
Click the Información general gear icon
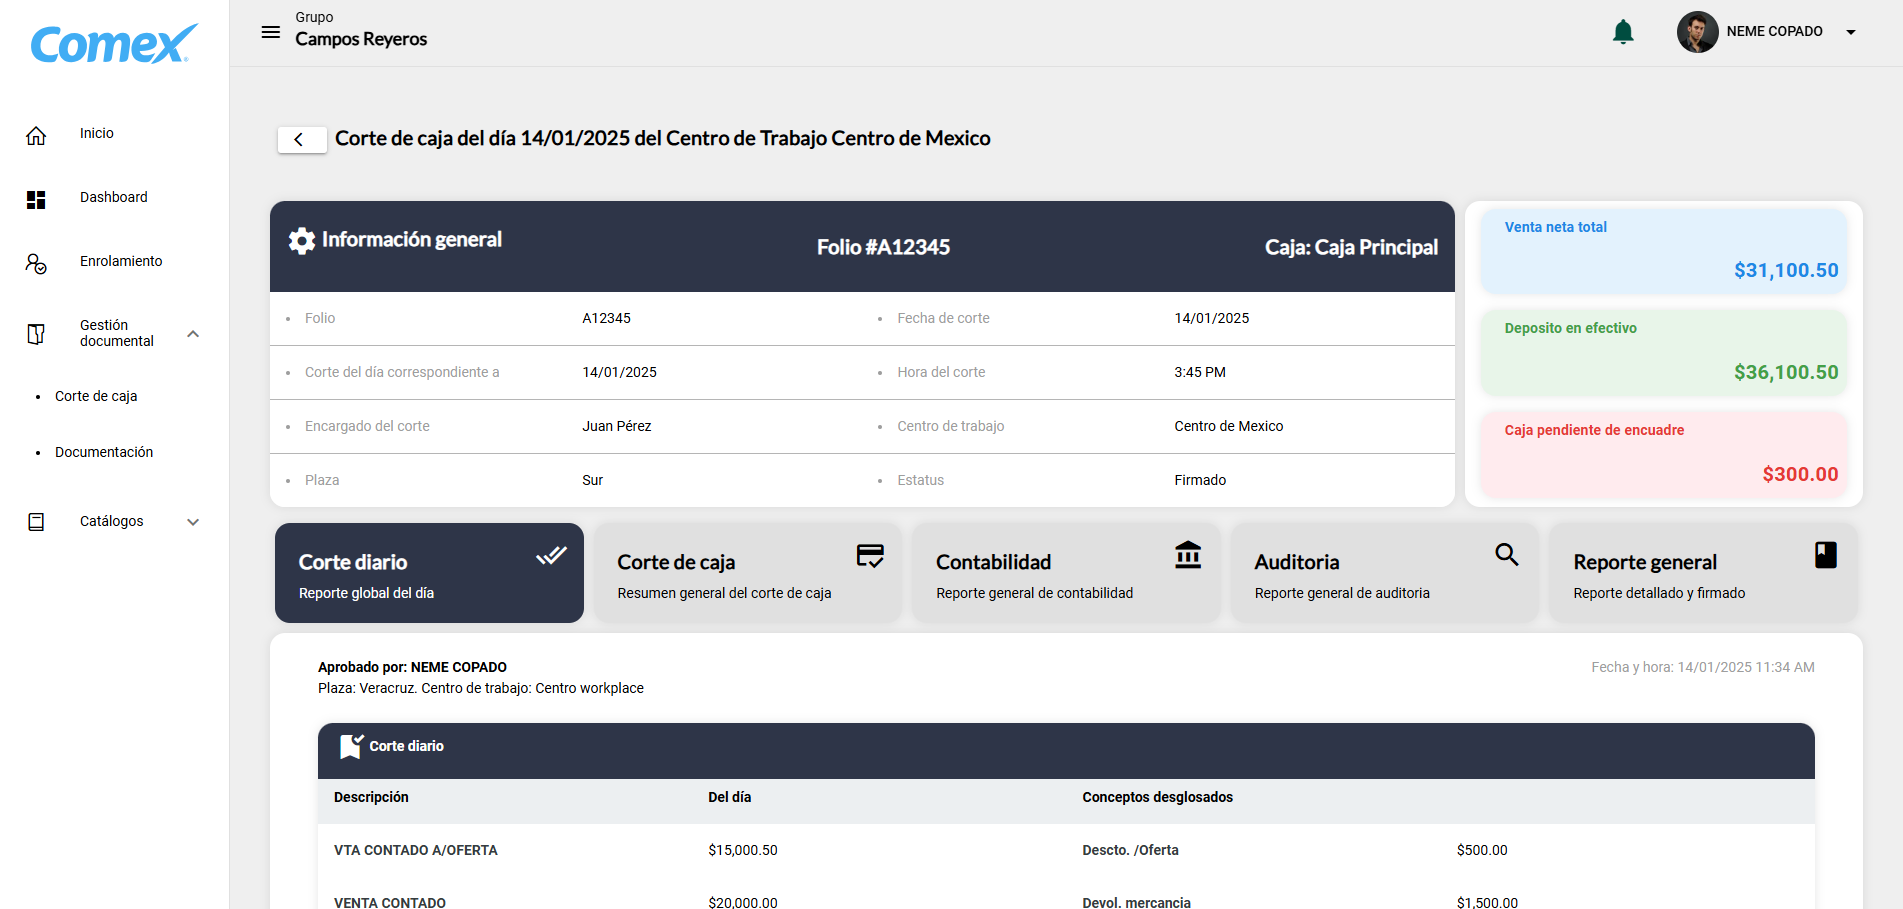302,240
